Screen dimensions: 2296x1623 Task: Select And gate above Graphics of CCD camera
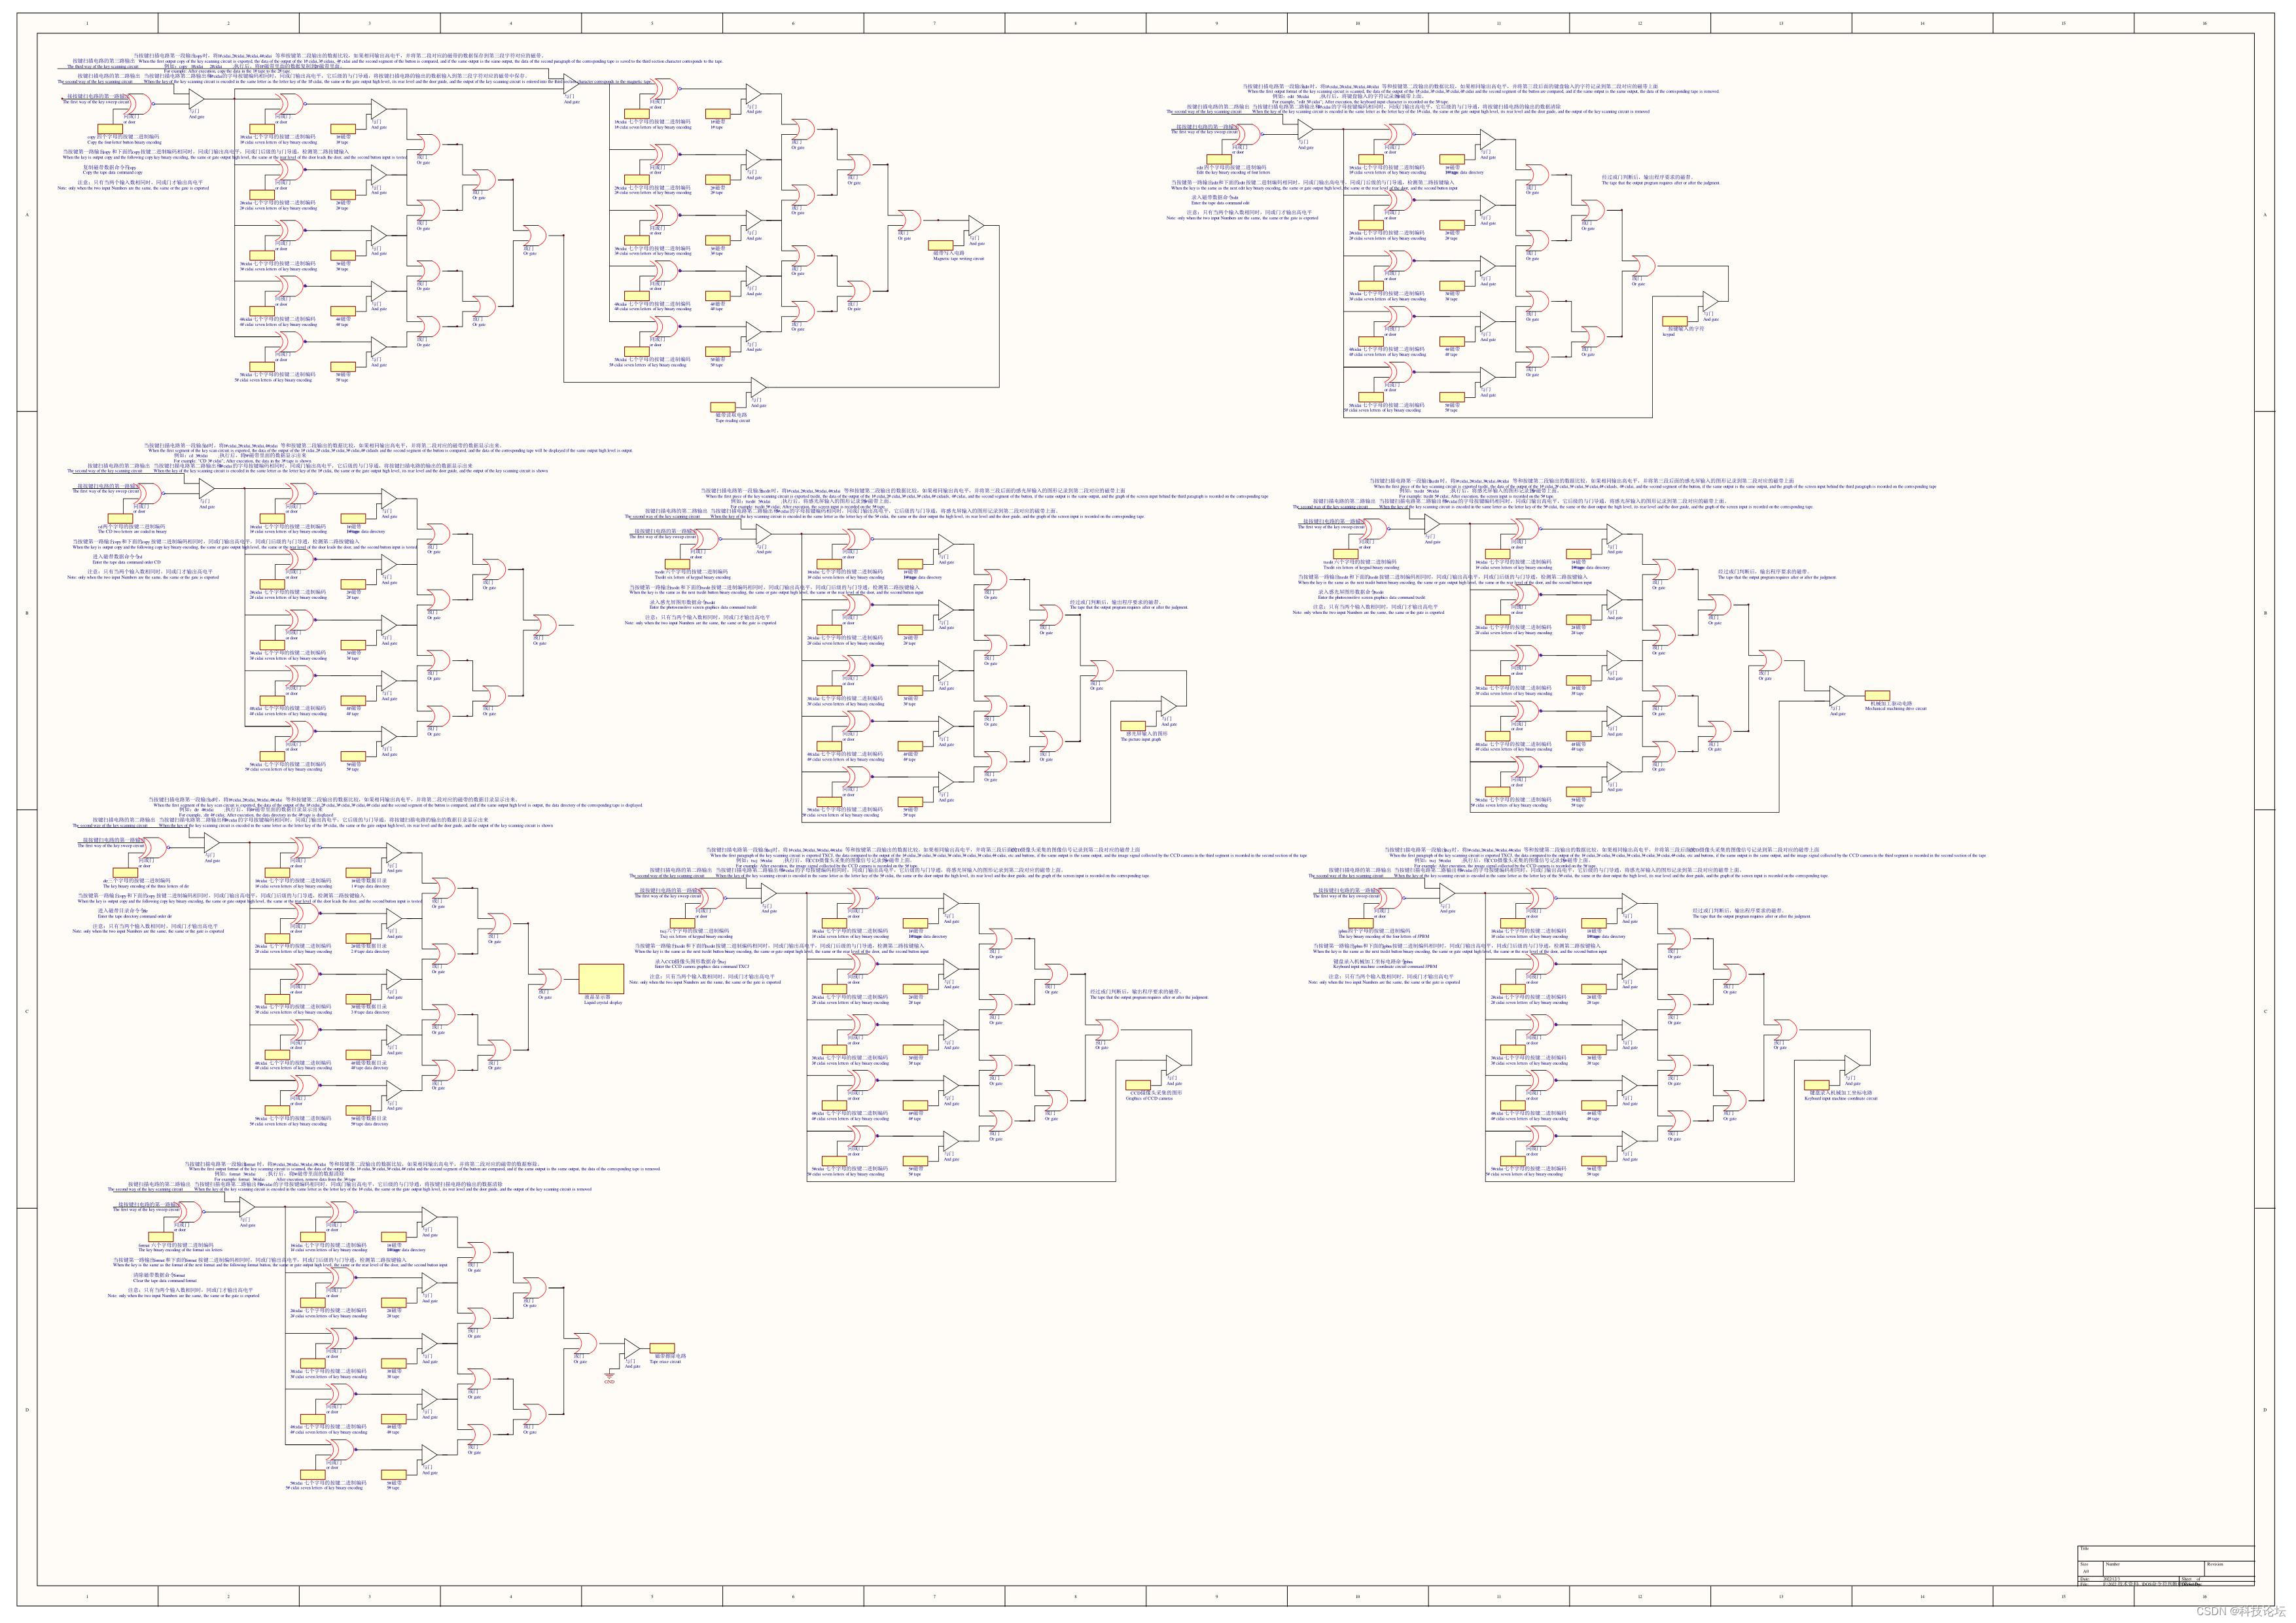coord(1173,1065)
